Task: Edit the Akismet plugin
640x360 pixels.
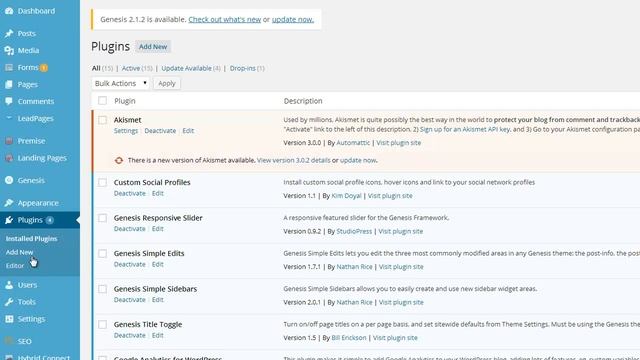Action: 188,131
